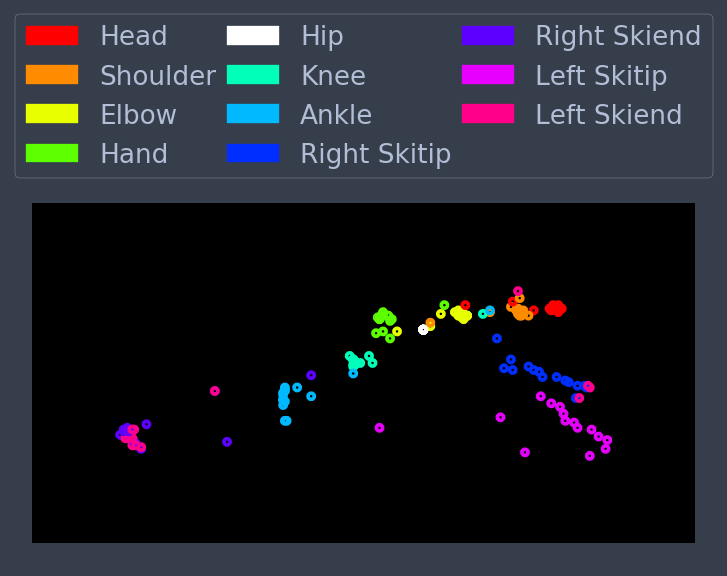Click the red Head color swatch
Viewport: 727px width, 576px height.
[x=52, y=36]
